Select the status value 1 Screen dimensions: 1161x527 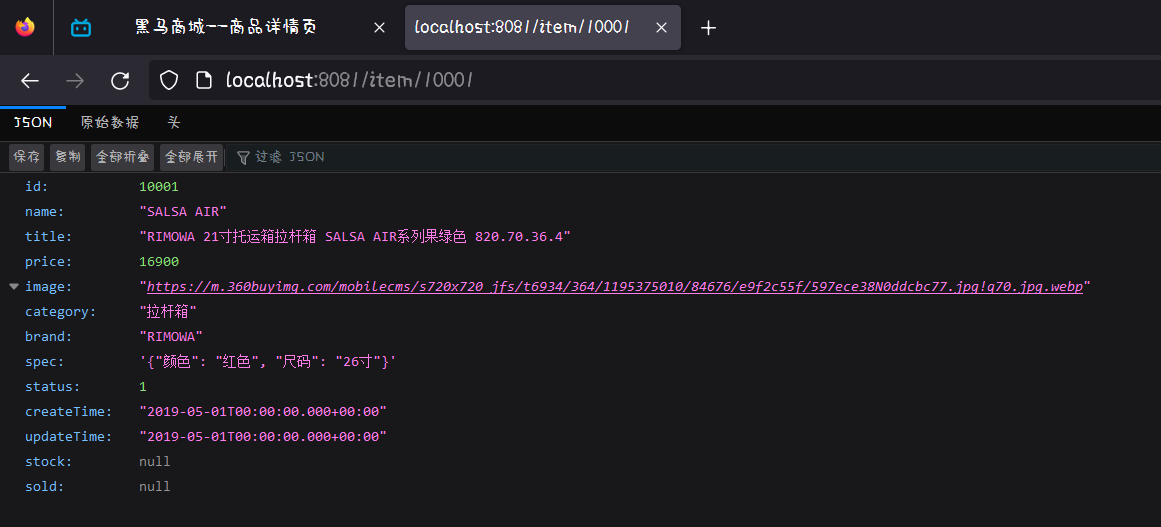click(x=143, y=387)
